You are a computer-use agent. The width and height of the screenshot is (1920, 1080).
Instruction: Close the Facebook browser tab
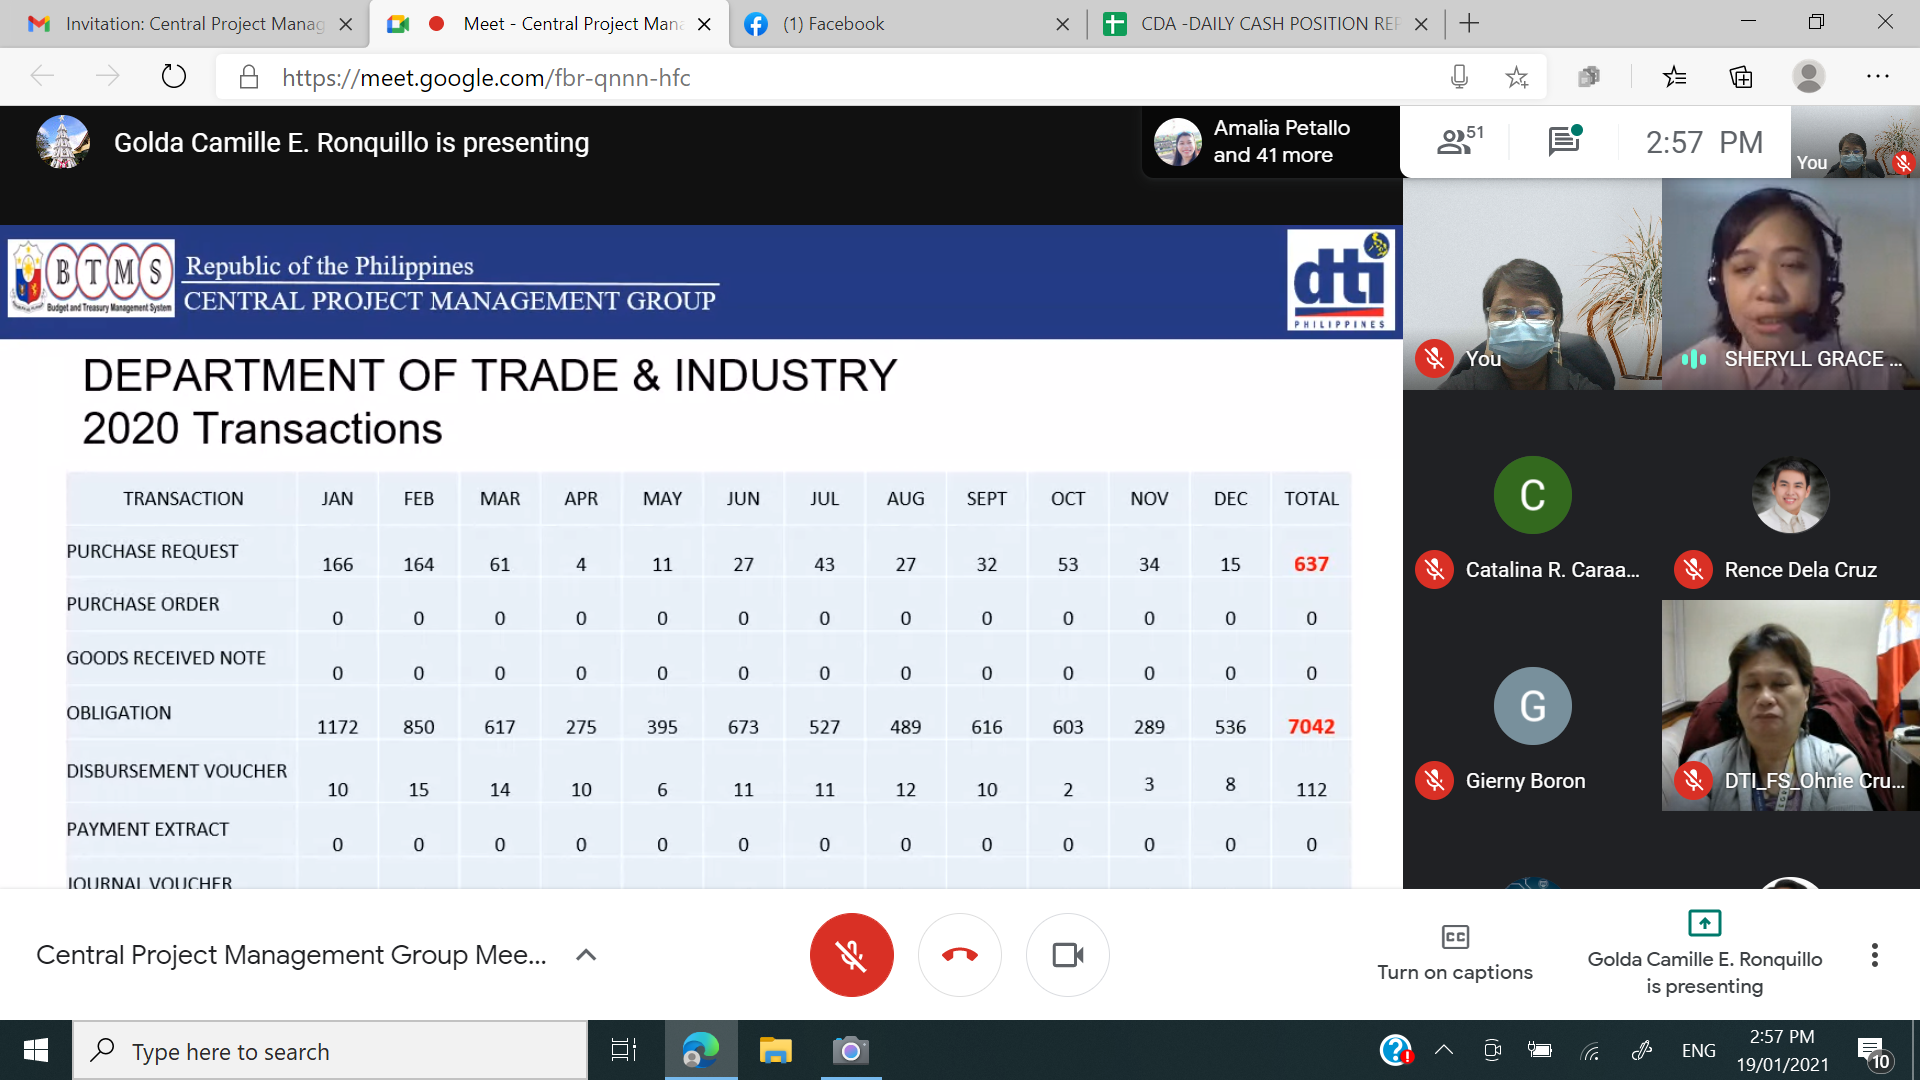(x=1062, y=23)
